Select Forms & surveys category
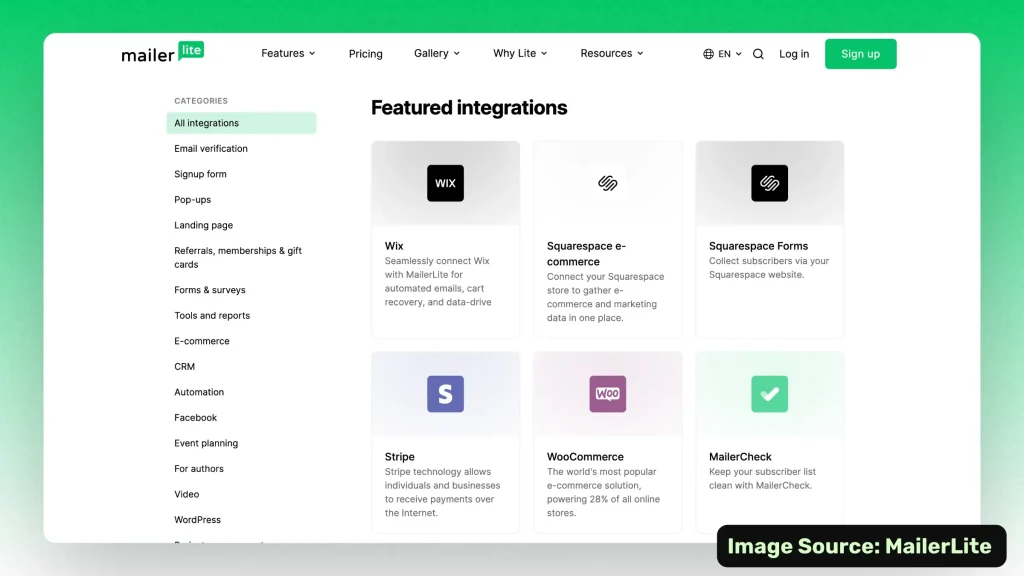 tap(210, 289)
